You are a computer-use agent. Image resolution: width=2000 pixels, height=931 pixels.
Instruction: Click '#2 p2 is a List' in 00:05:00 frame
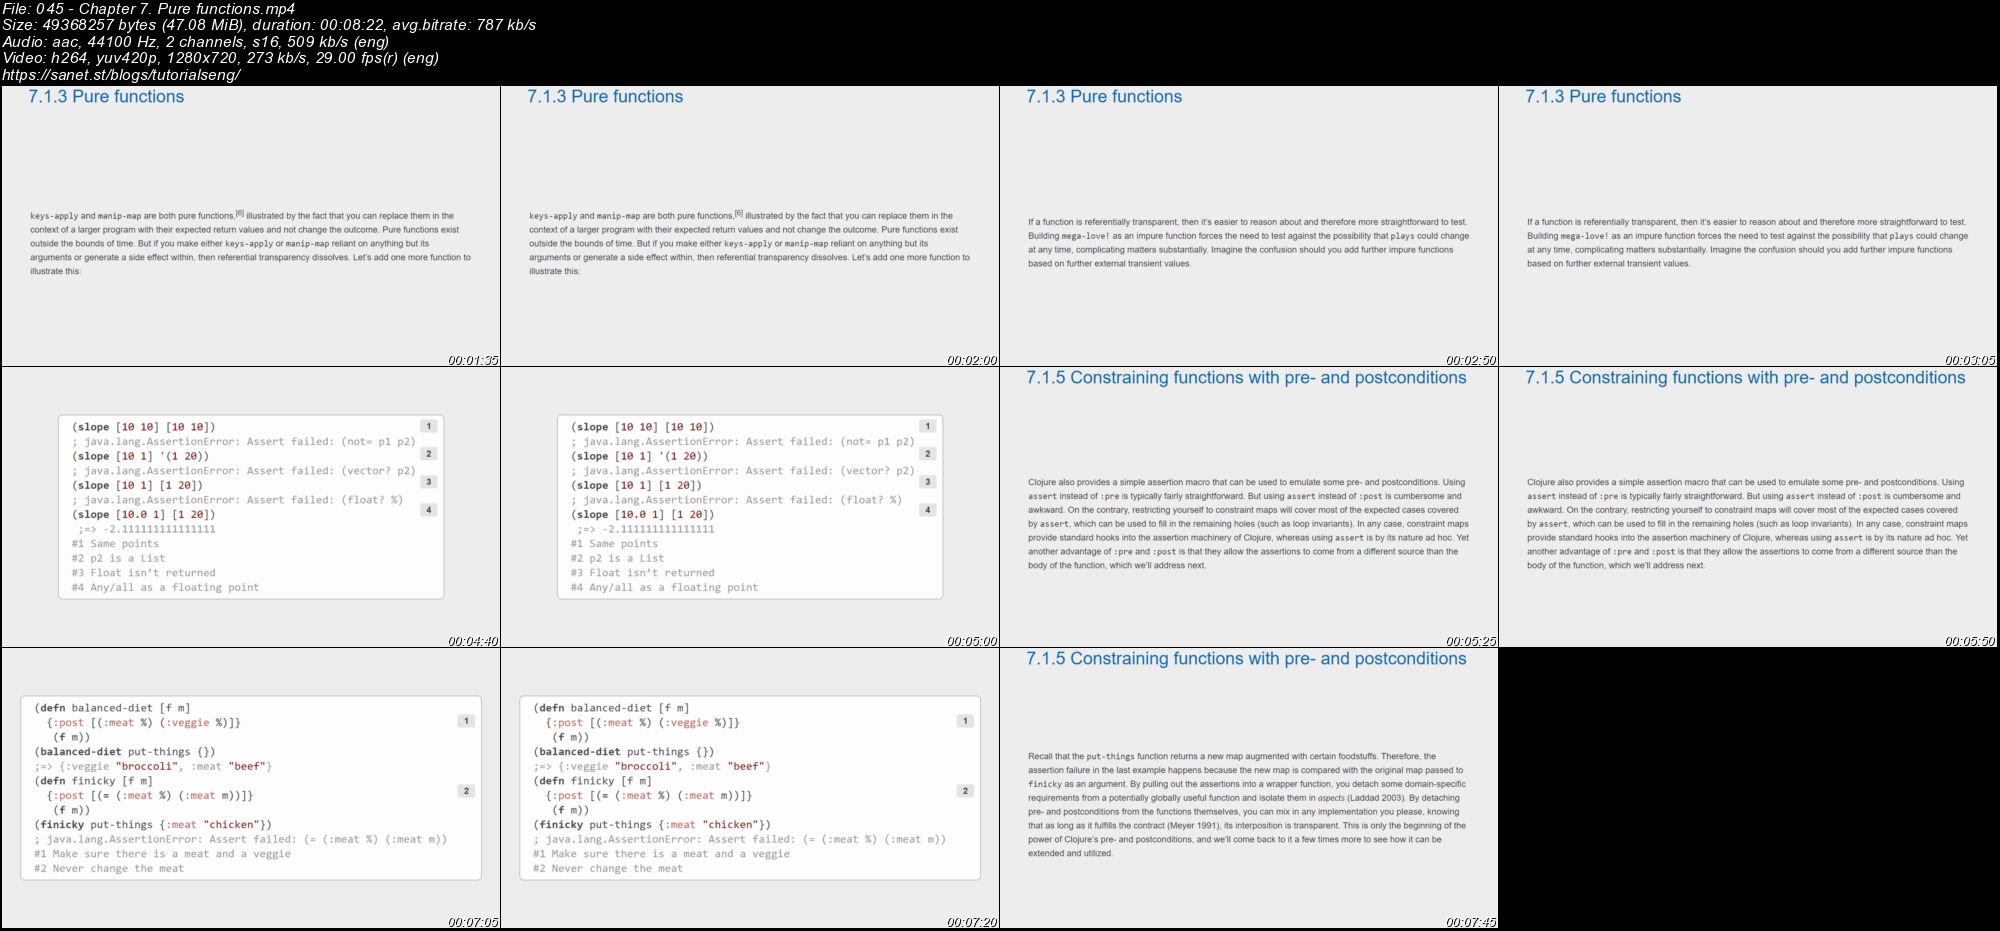pos(617,559)
